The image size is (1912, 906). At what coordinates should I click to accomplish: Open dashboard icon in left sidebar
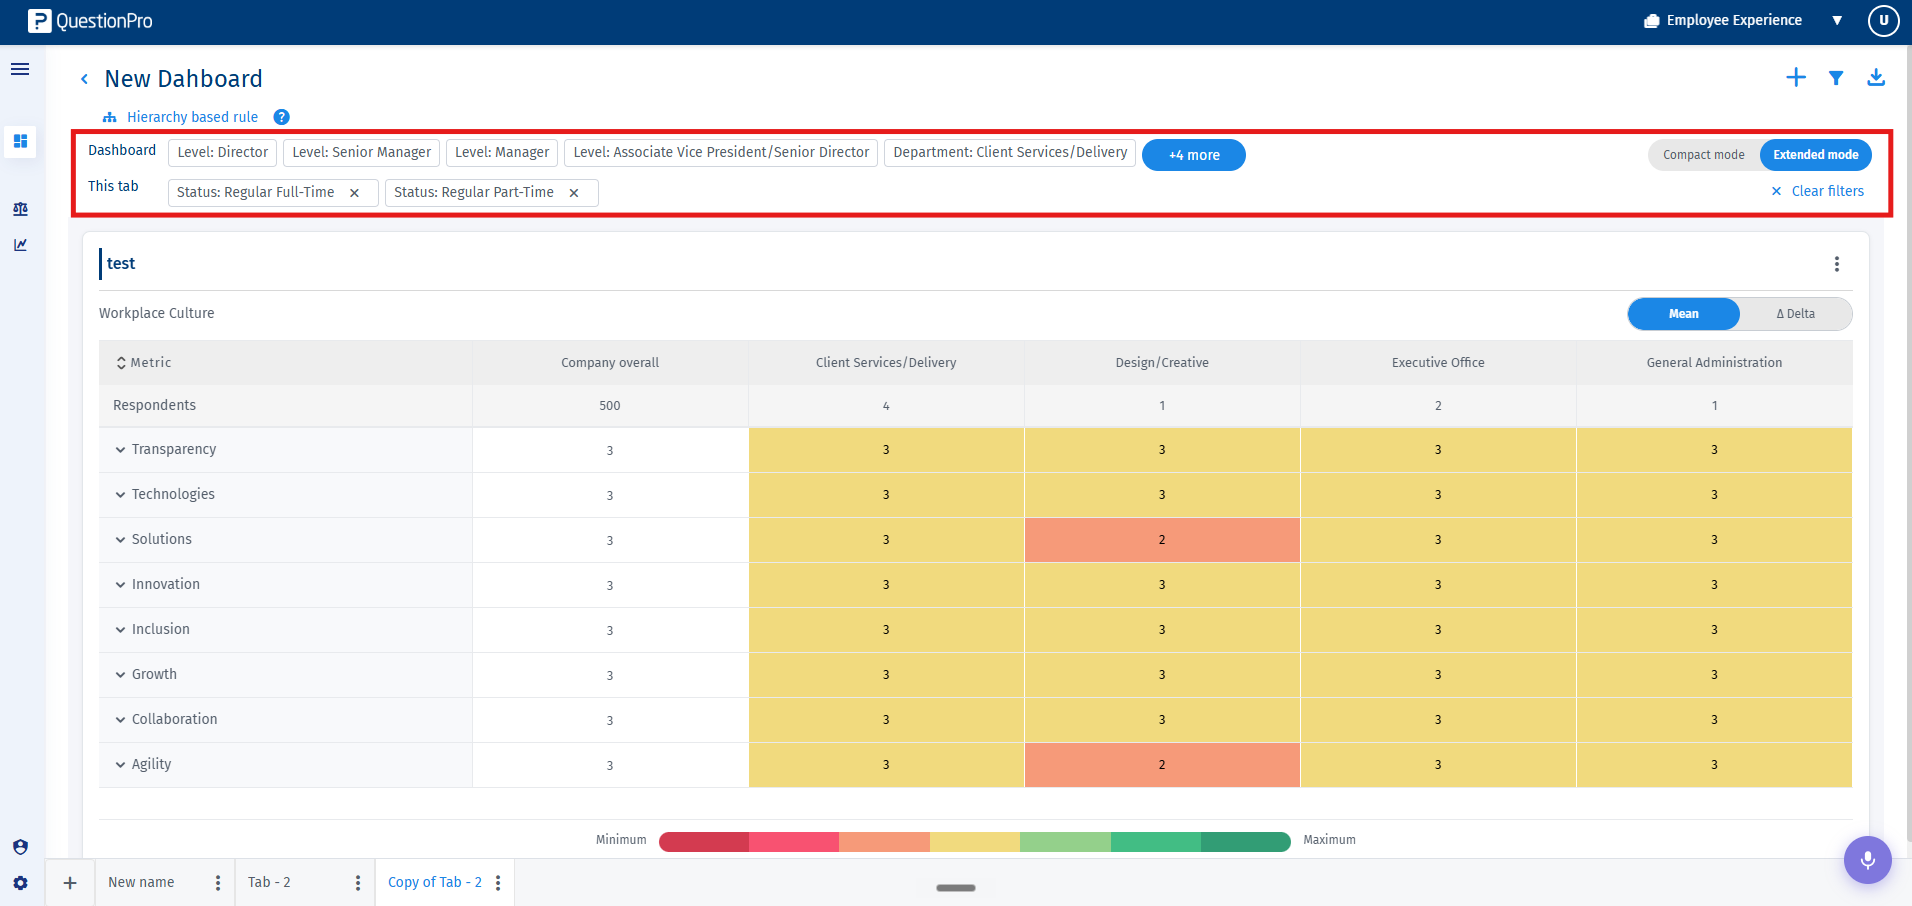pyautogui.click(x=20, y=141)
